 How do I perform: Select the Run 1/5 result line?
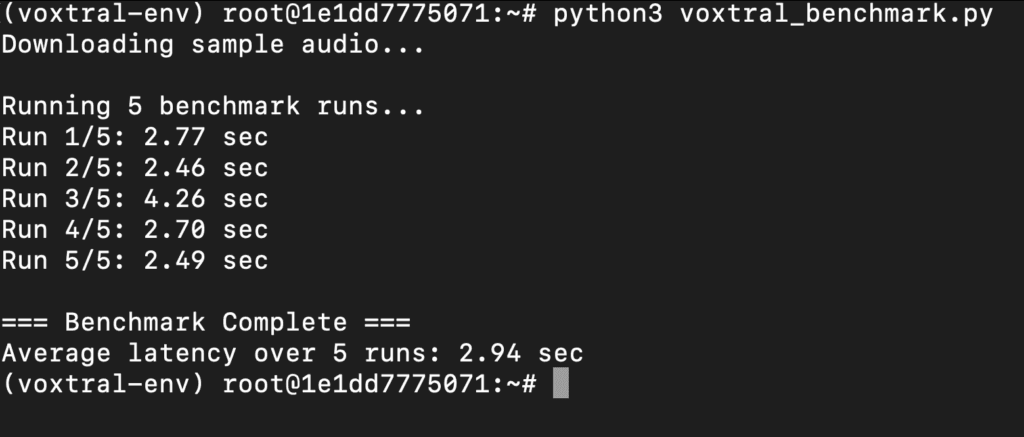point(135,137)
